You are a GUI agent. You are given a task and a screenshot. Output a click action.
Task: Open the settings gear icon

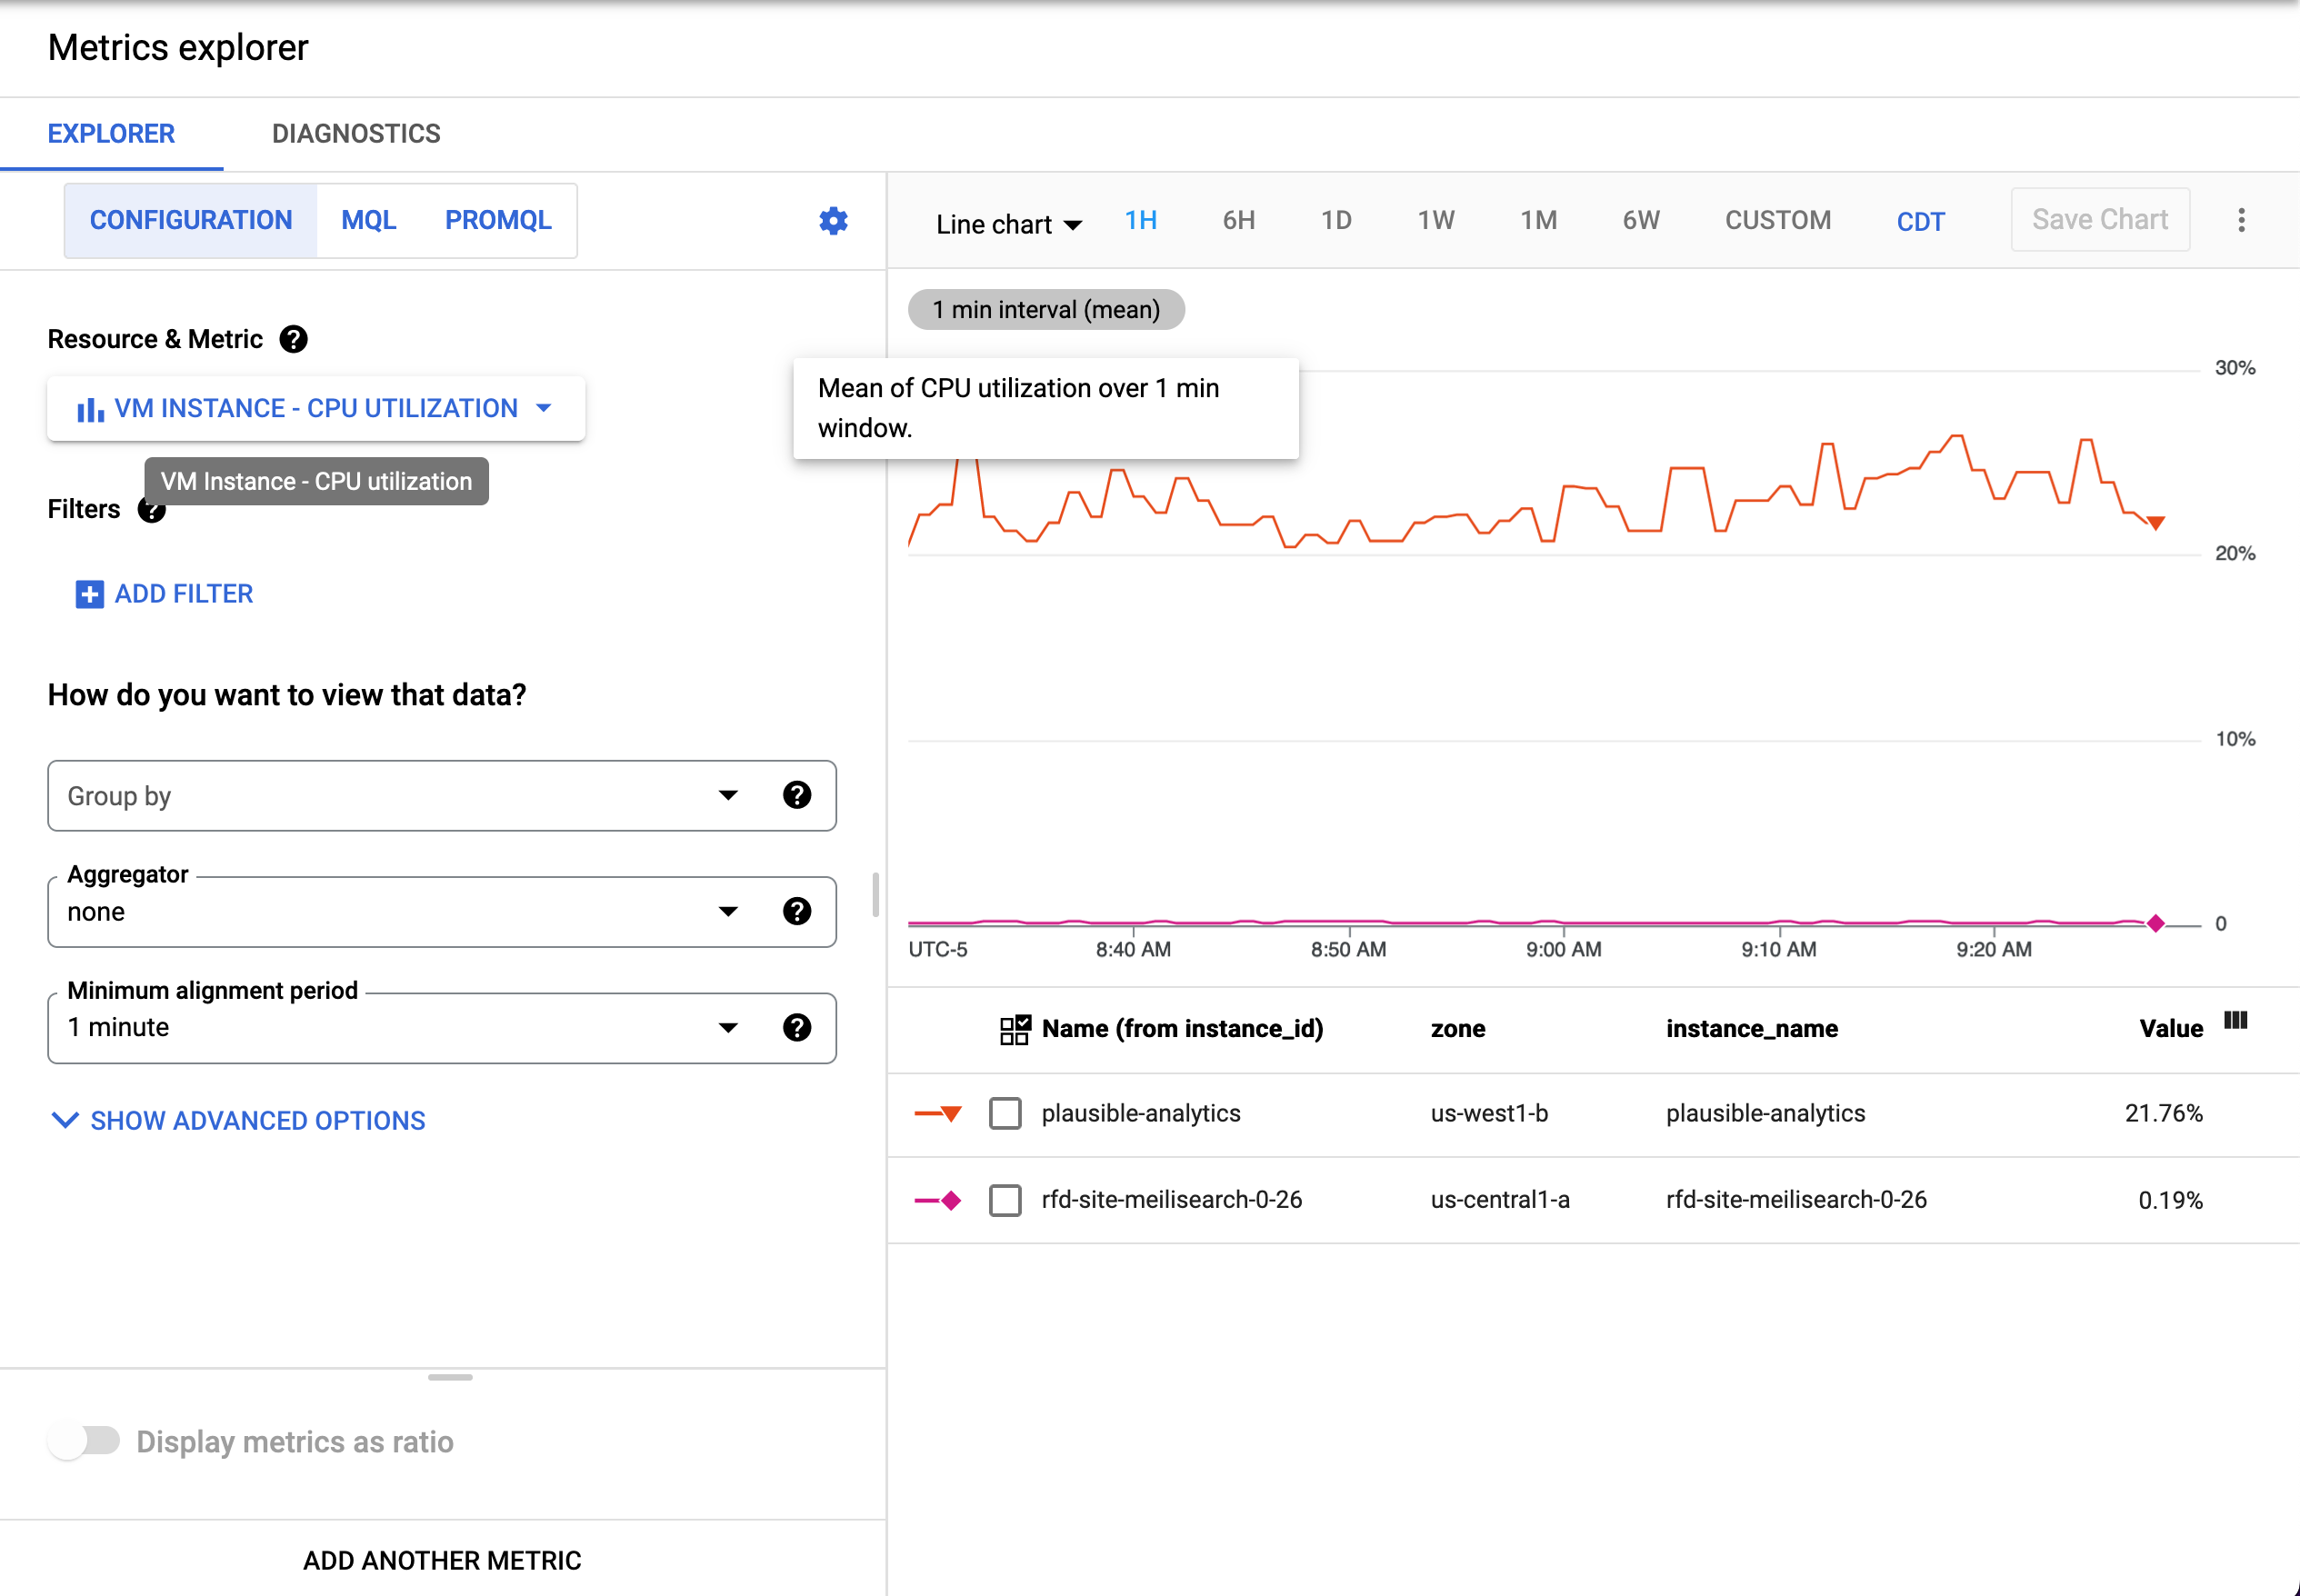pos(833,221)
